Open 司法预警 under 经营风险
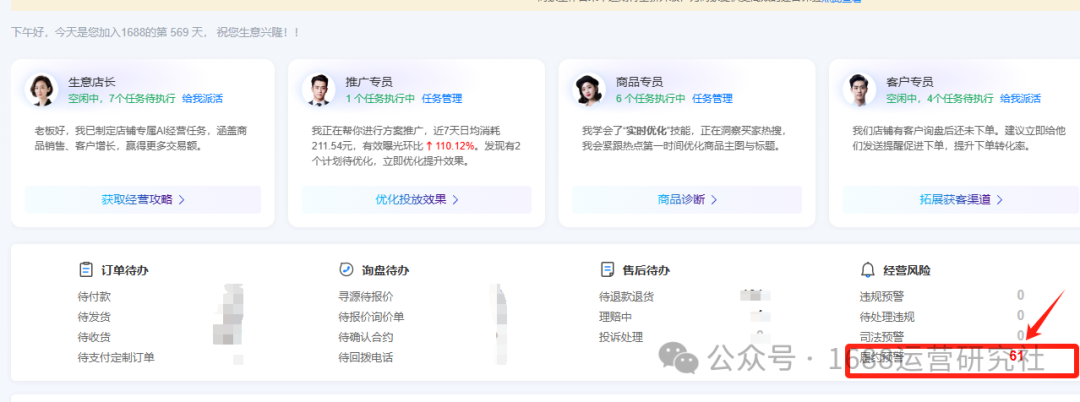This screenshot has width=1080, height=402. tap(882, 337)
